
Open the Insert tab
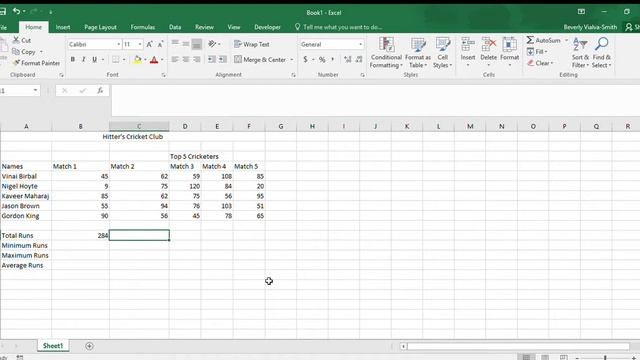[x=63, y=27]
